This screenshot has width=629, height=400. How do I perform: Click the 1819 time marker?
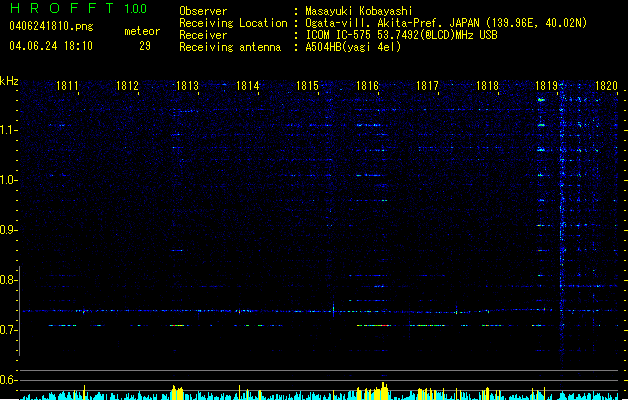(x=547, y=86)
